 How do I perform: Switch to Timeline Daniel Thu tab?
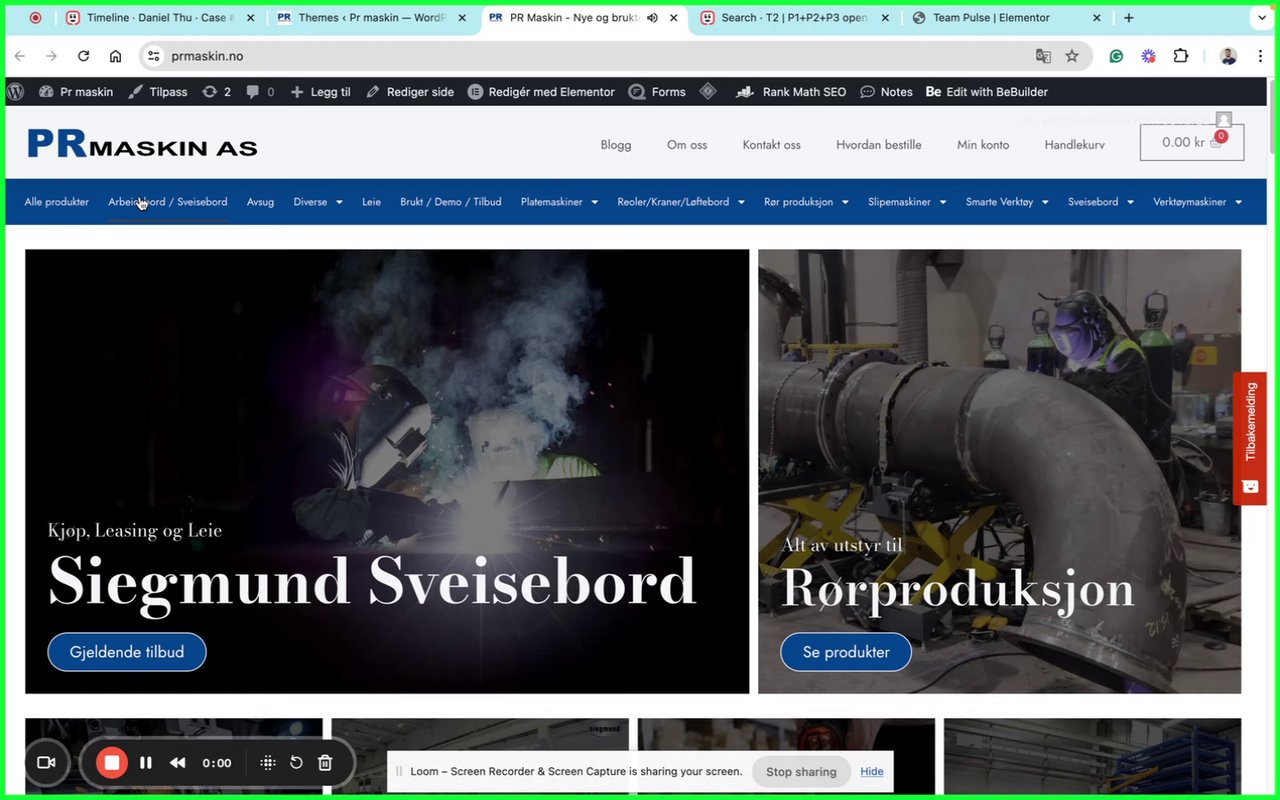pyautogui.click(x=158, y=18)
